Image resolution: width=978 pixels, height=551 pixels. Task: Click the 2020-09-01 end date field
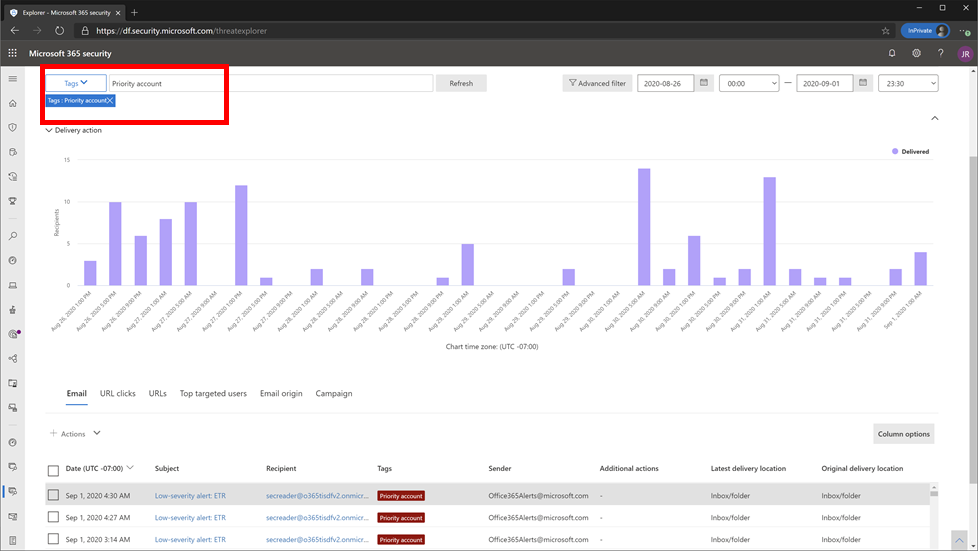click(x=824, y=83)
